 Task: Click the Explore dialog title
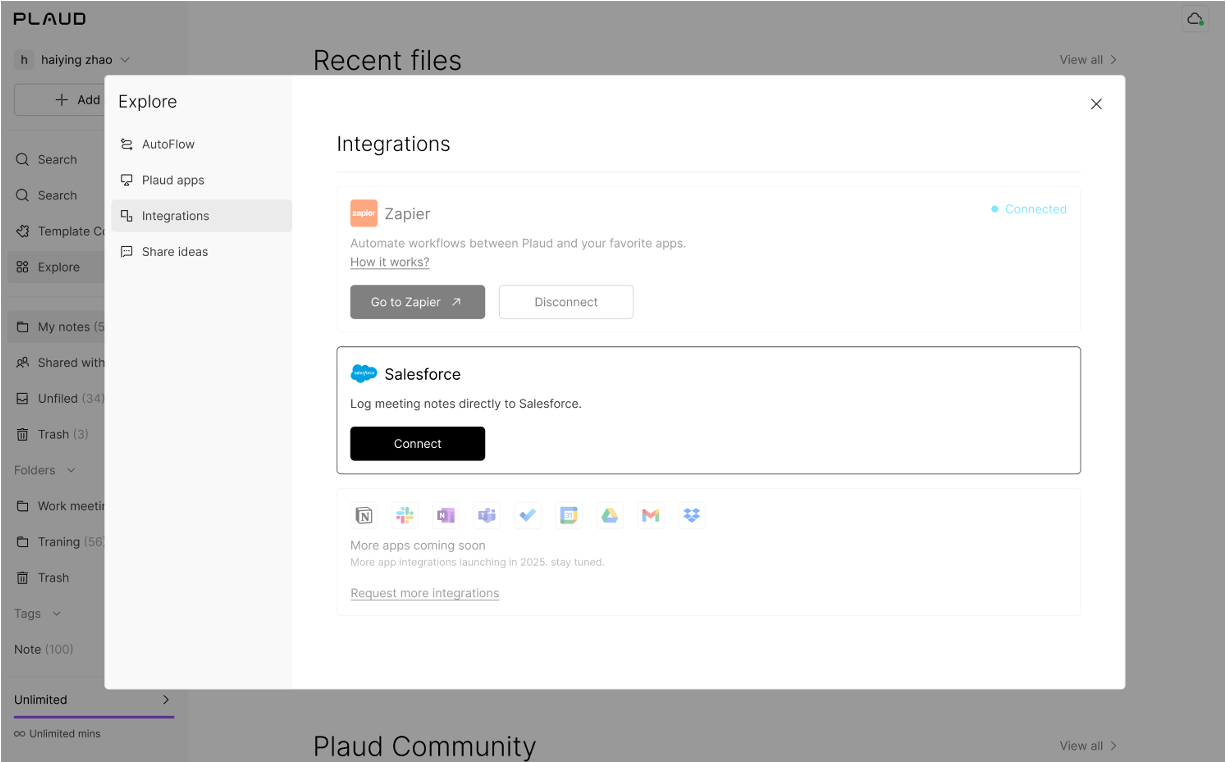pyautogui.click(x=148, y=102)
